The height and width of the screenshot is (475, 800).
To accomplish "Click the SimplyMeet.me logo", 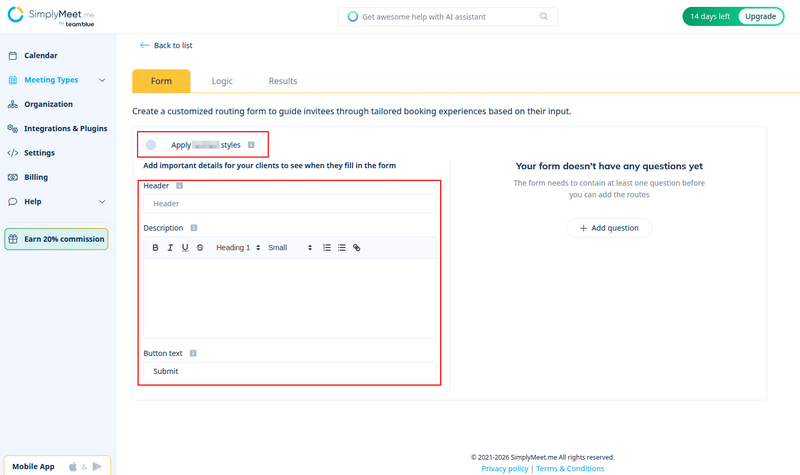I will (x=51, y=16).
